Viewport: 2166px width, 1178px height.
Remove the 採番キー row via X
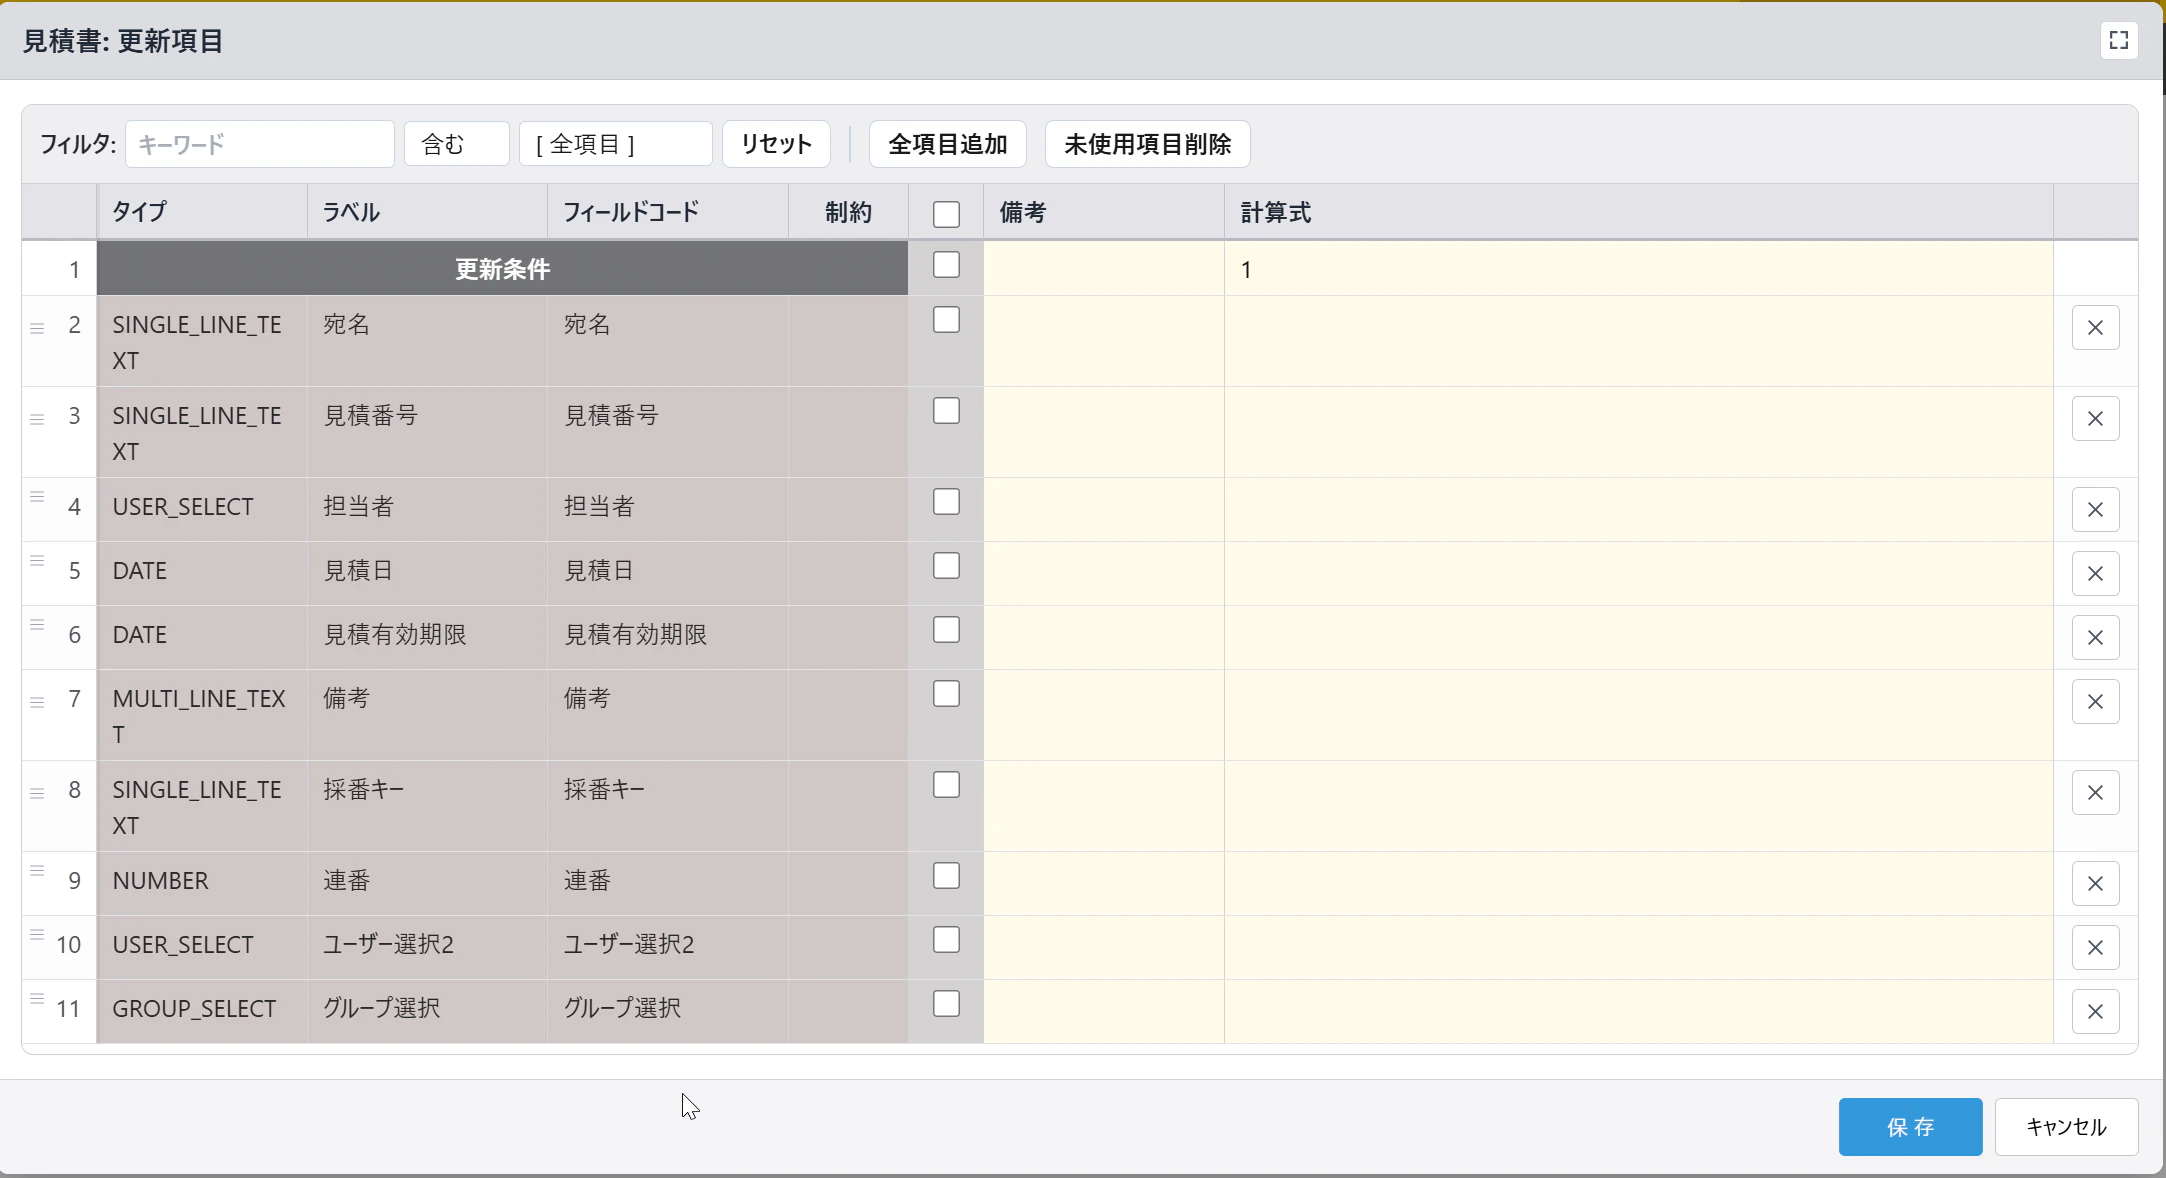point(2095,793)
